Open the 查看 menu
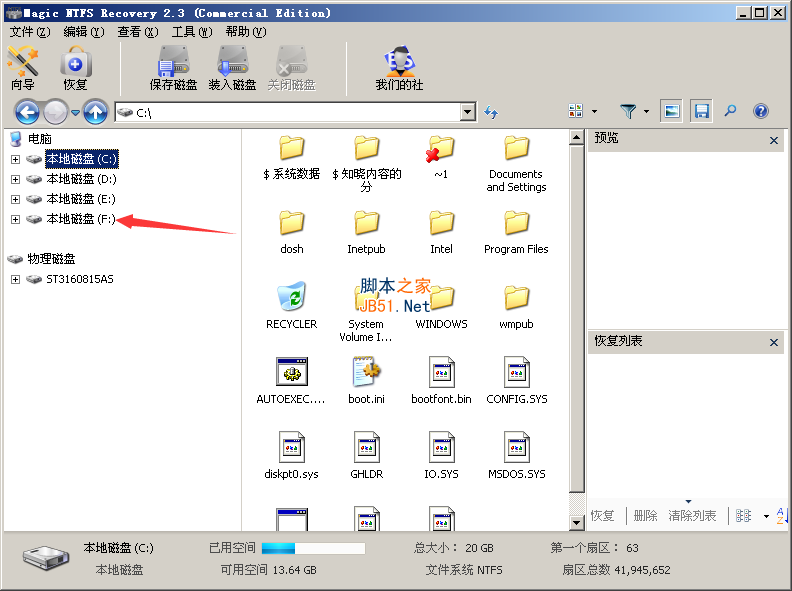 138,32
